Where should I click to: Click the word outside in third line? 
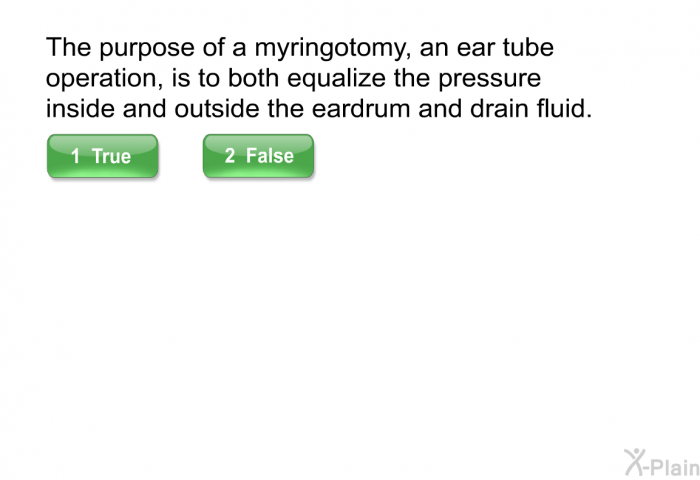217,108
